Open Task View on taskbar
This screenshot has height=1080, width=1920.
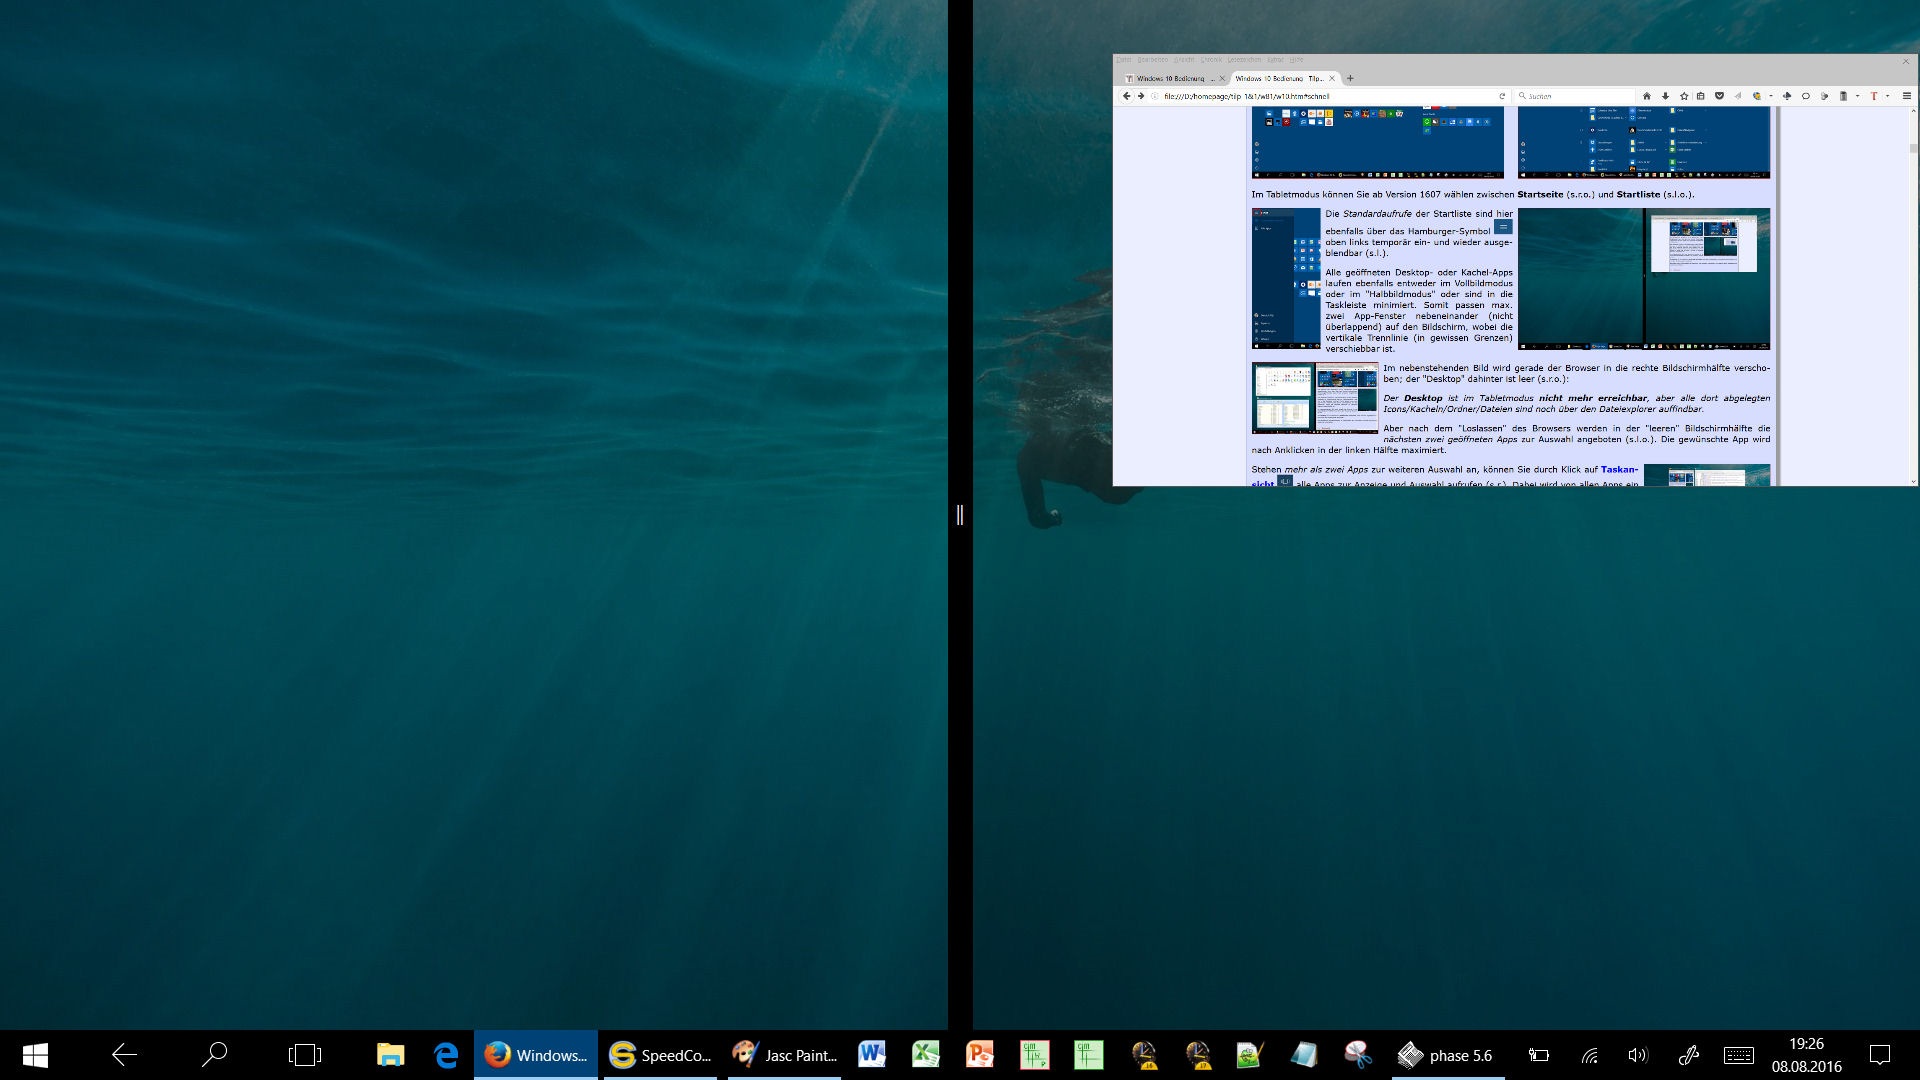click(304, 1055)
